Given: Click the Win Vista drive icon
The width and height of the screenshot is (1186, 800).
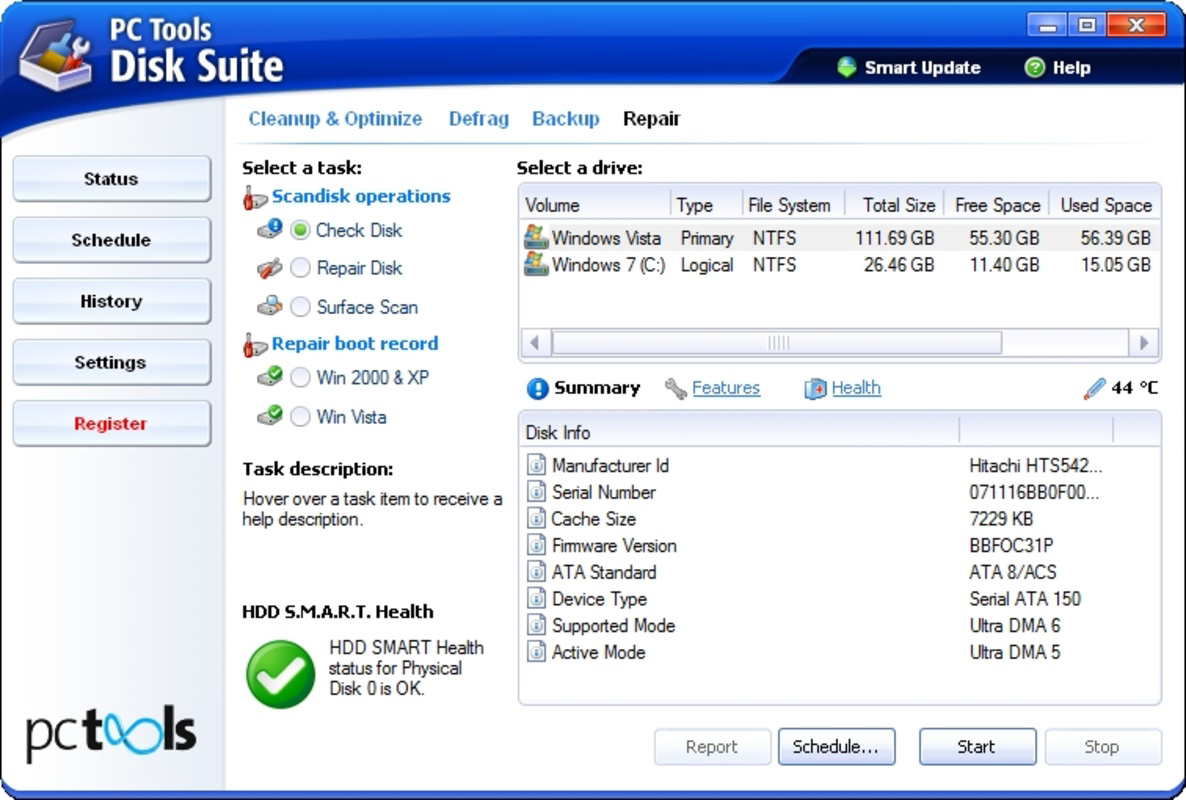Looking at the screenshot, I should pos(270,415).
